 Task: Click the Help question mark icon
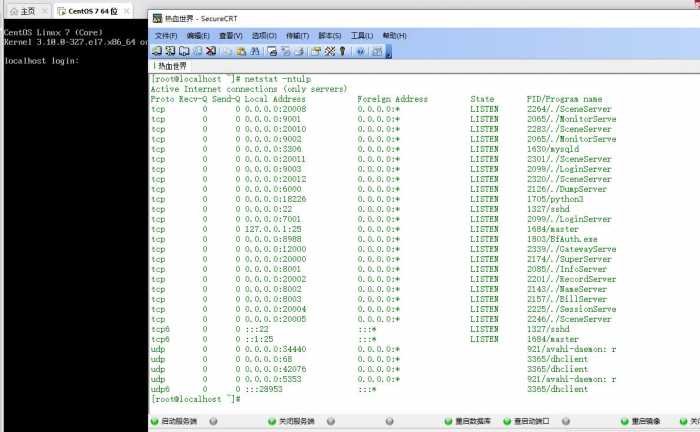359,50
